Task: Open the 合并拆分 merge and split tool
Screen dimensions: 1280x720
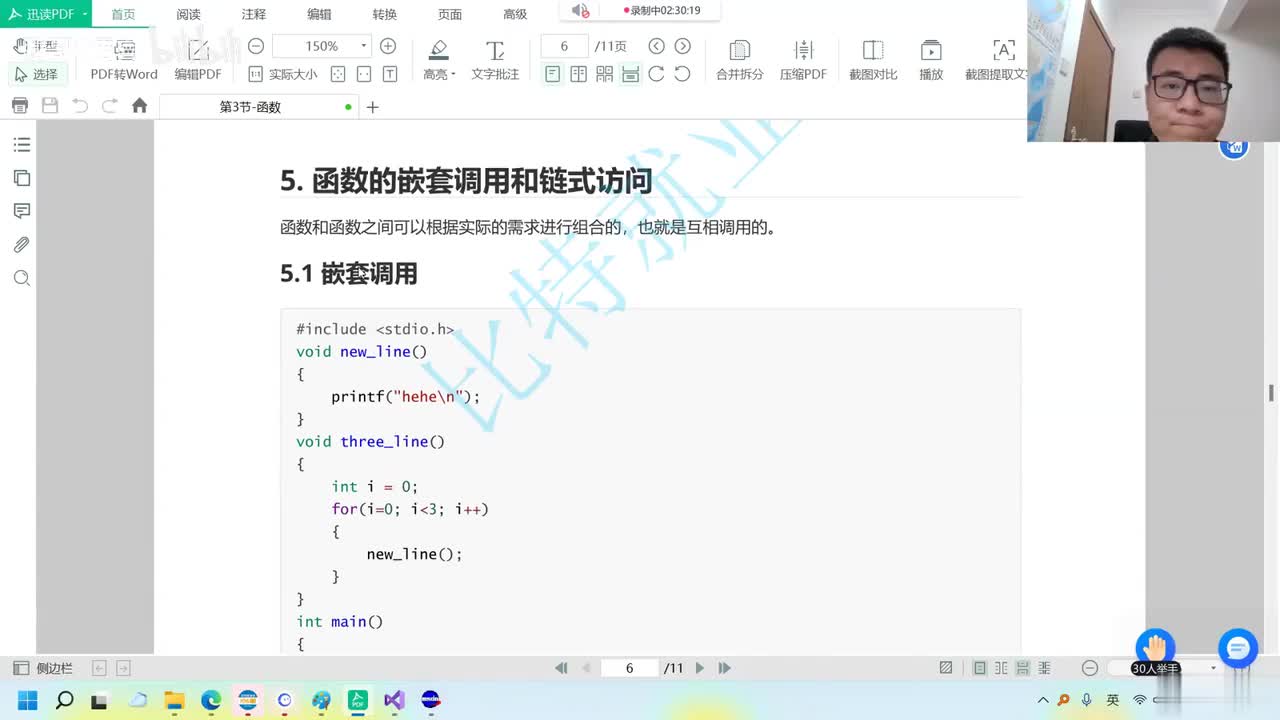Action: tap(739, 61)
